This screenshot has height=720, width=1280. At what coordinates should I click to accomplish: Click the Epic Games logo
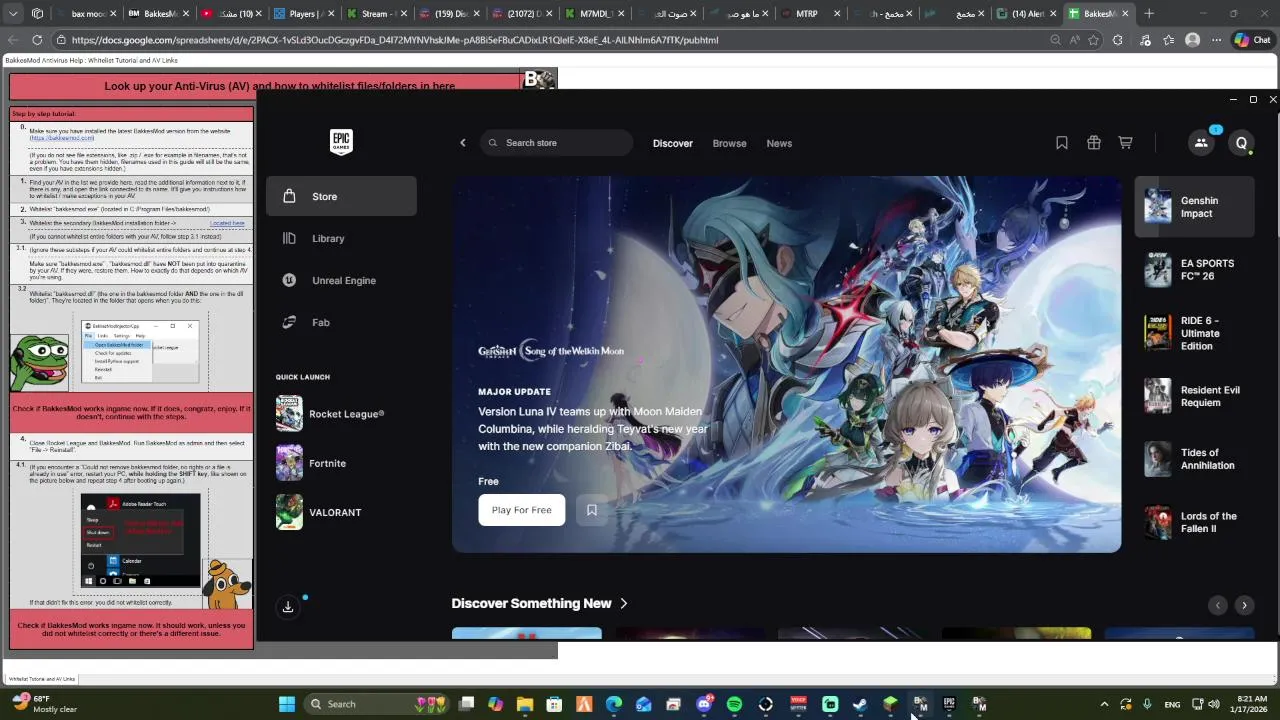coord(341,142)
